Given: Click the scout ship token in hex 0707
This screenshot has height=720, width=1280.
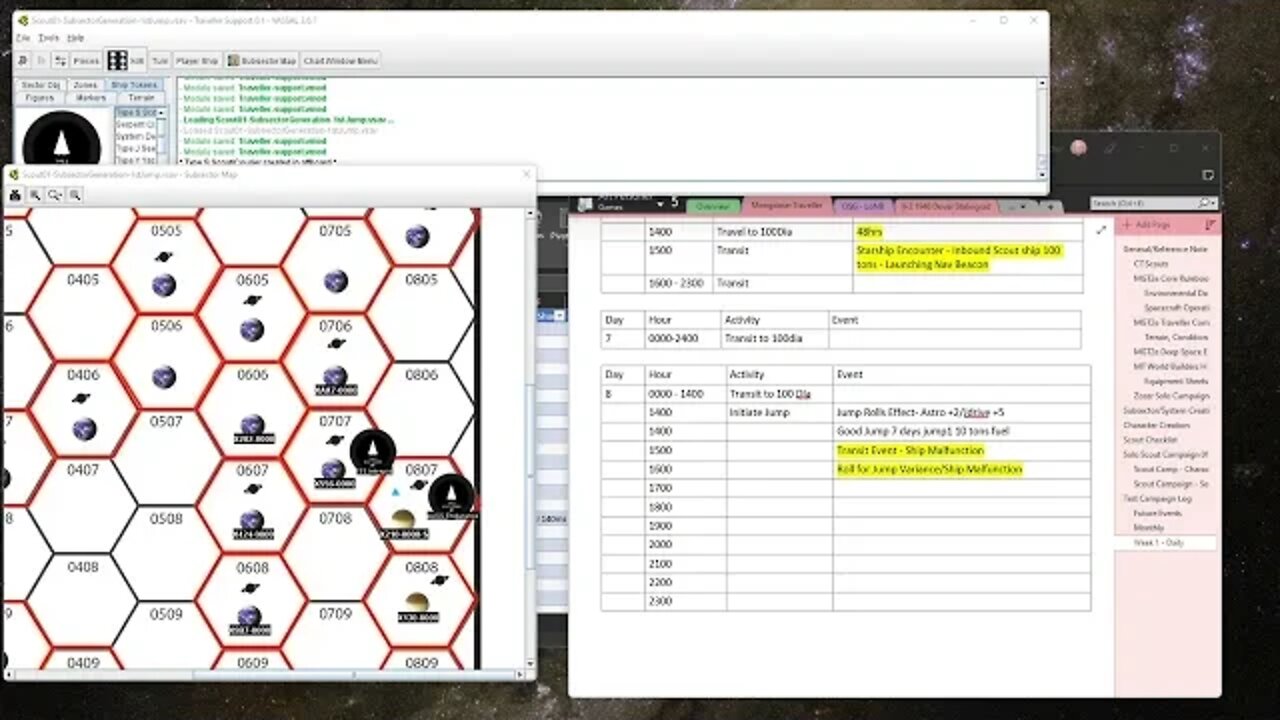Looking at the screenshot, I should point(372,452).
